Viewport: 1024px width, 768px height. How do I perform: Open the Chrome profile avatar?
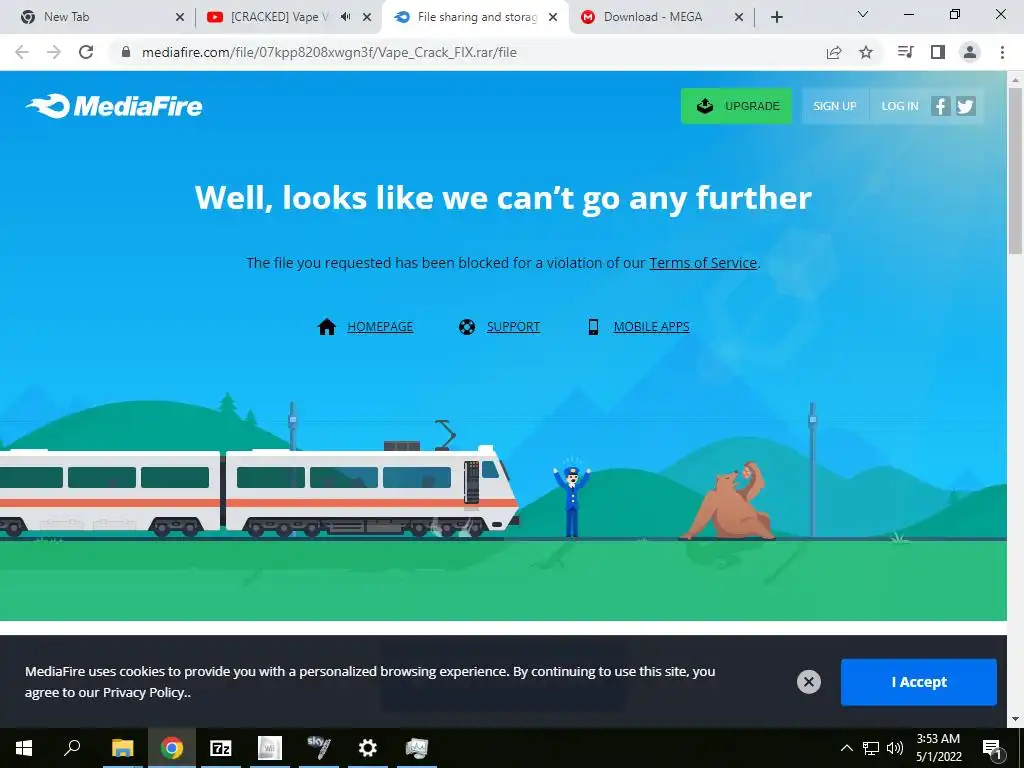pos(970,52)
